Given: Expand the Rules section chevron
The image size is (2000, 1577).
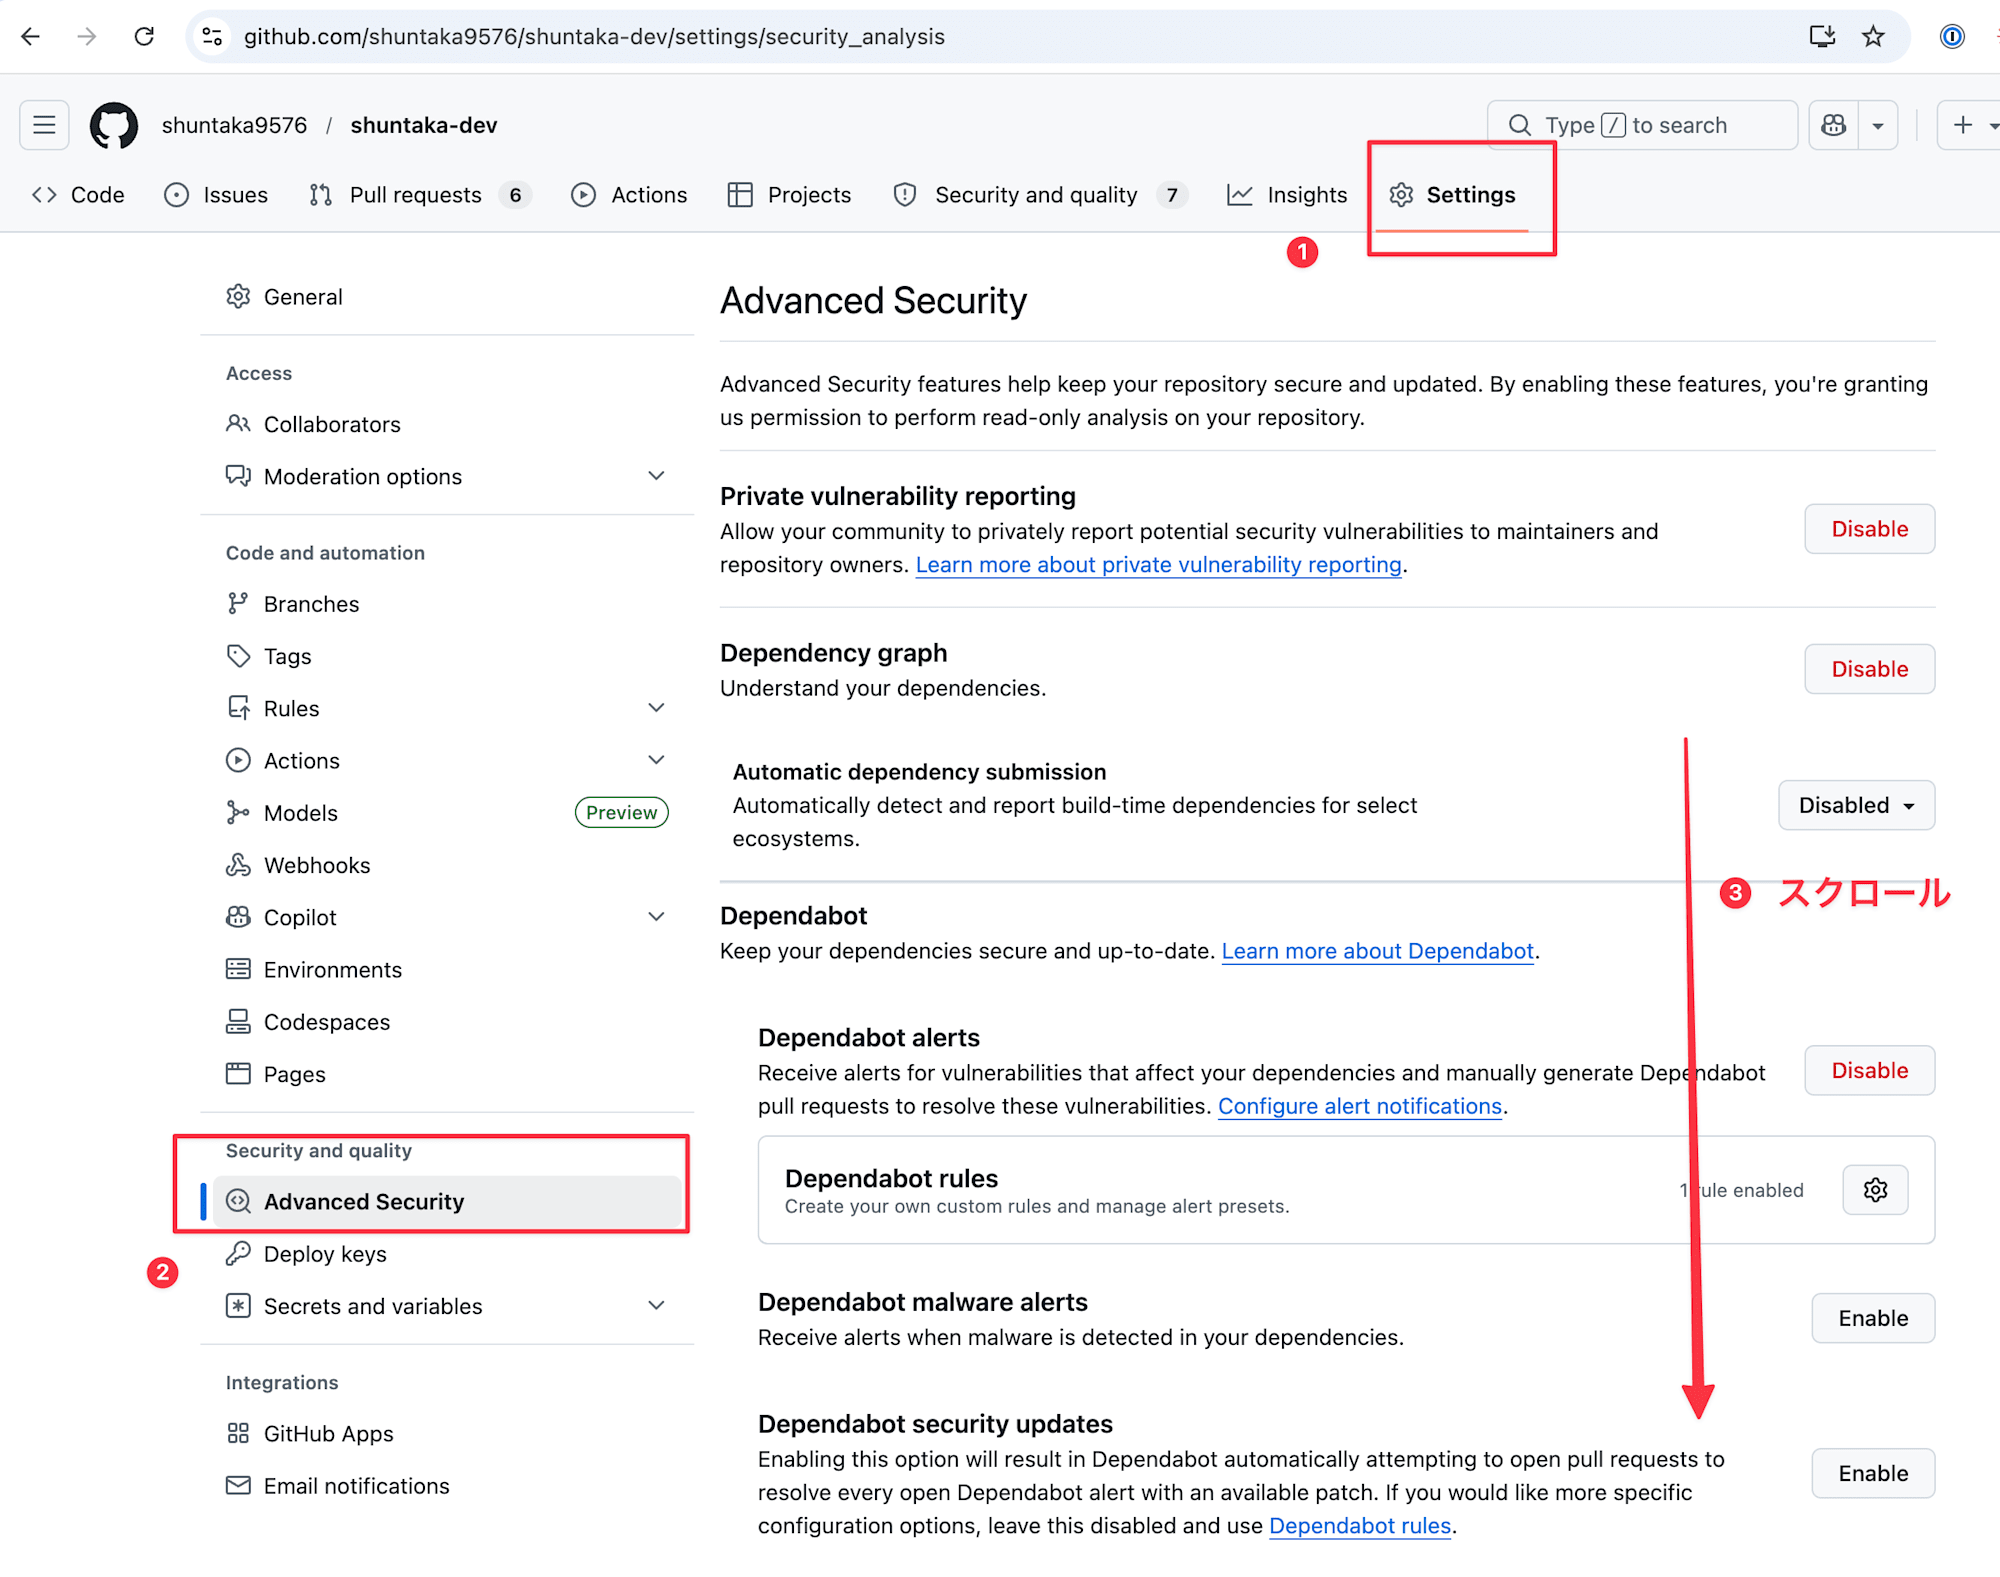Looking at the screenshot, I should pyautogui.click(x=656, y=708).
